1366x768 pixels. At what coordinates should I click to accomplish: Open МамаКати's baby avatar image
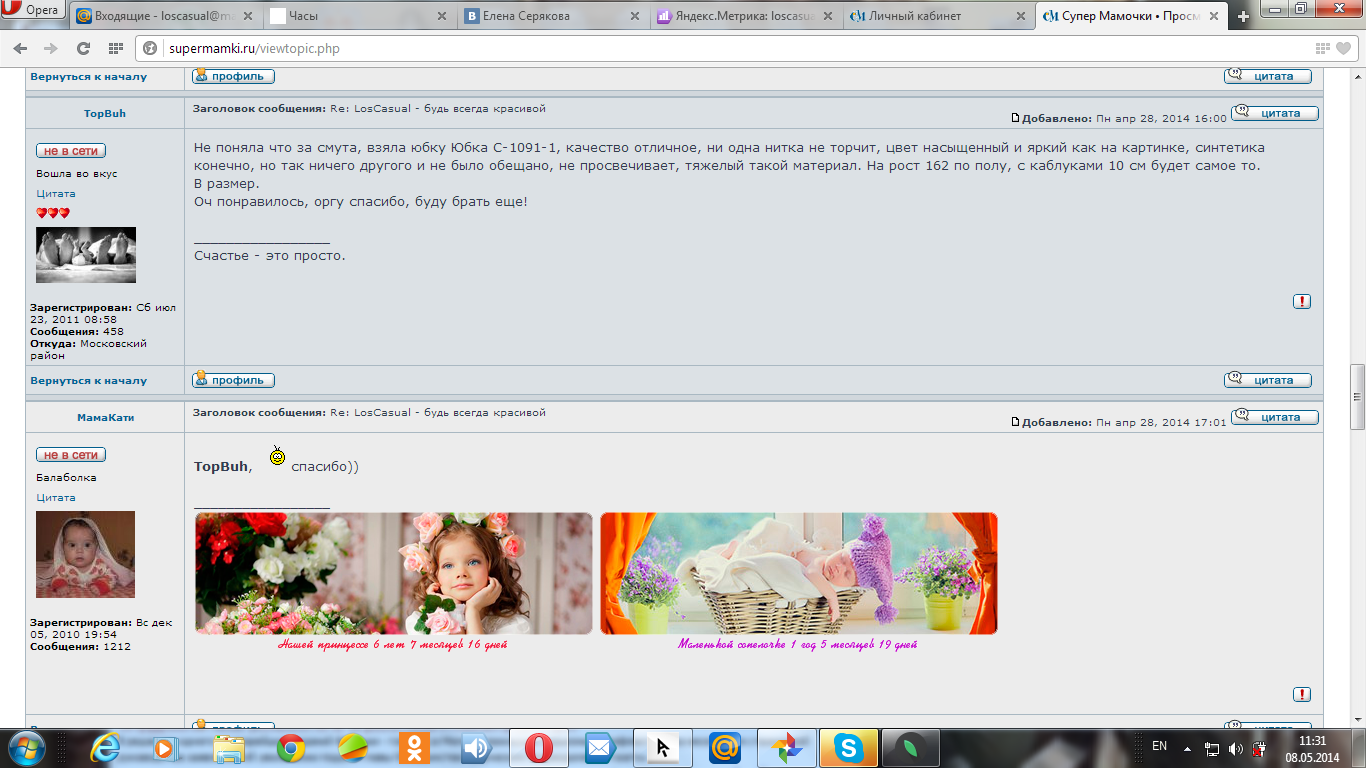coord(86,554)
